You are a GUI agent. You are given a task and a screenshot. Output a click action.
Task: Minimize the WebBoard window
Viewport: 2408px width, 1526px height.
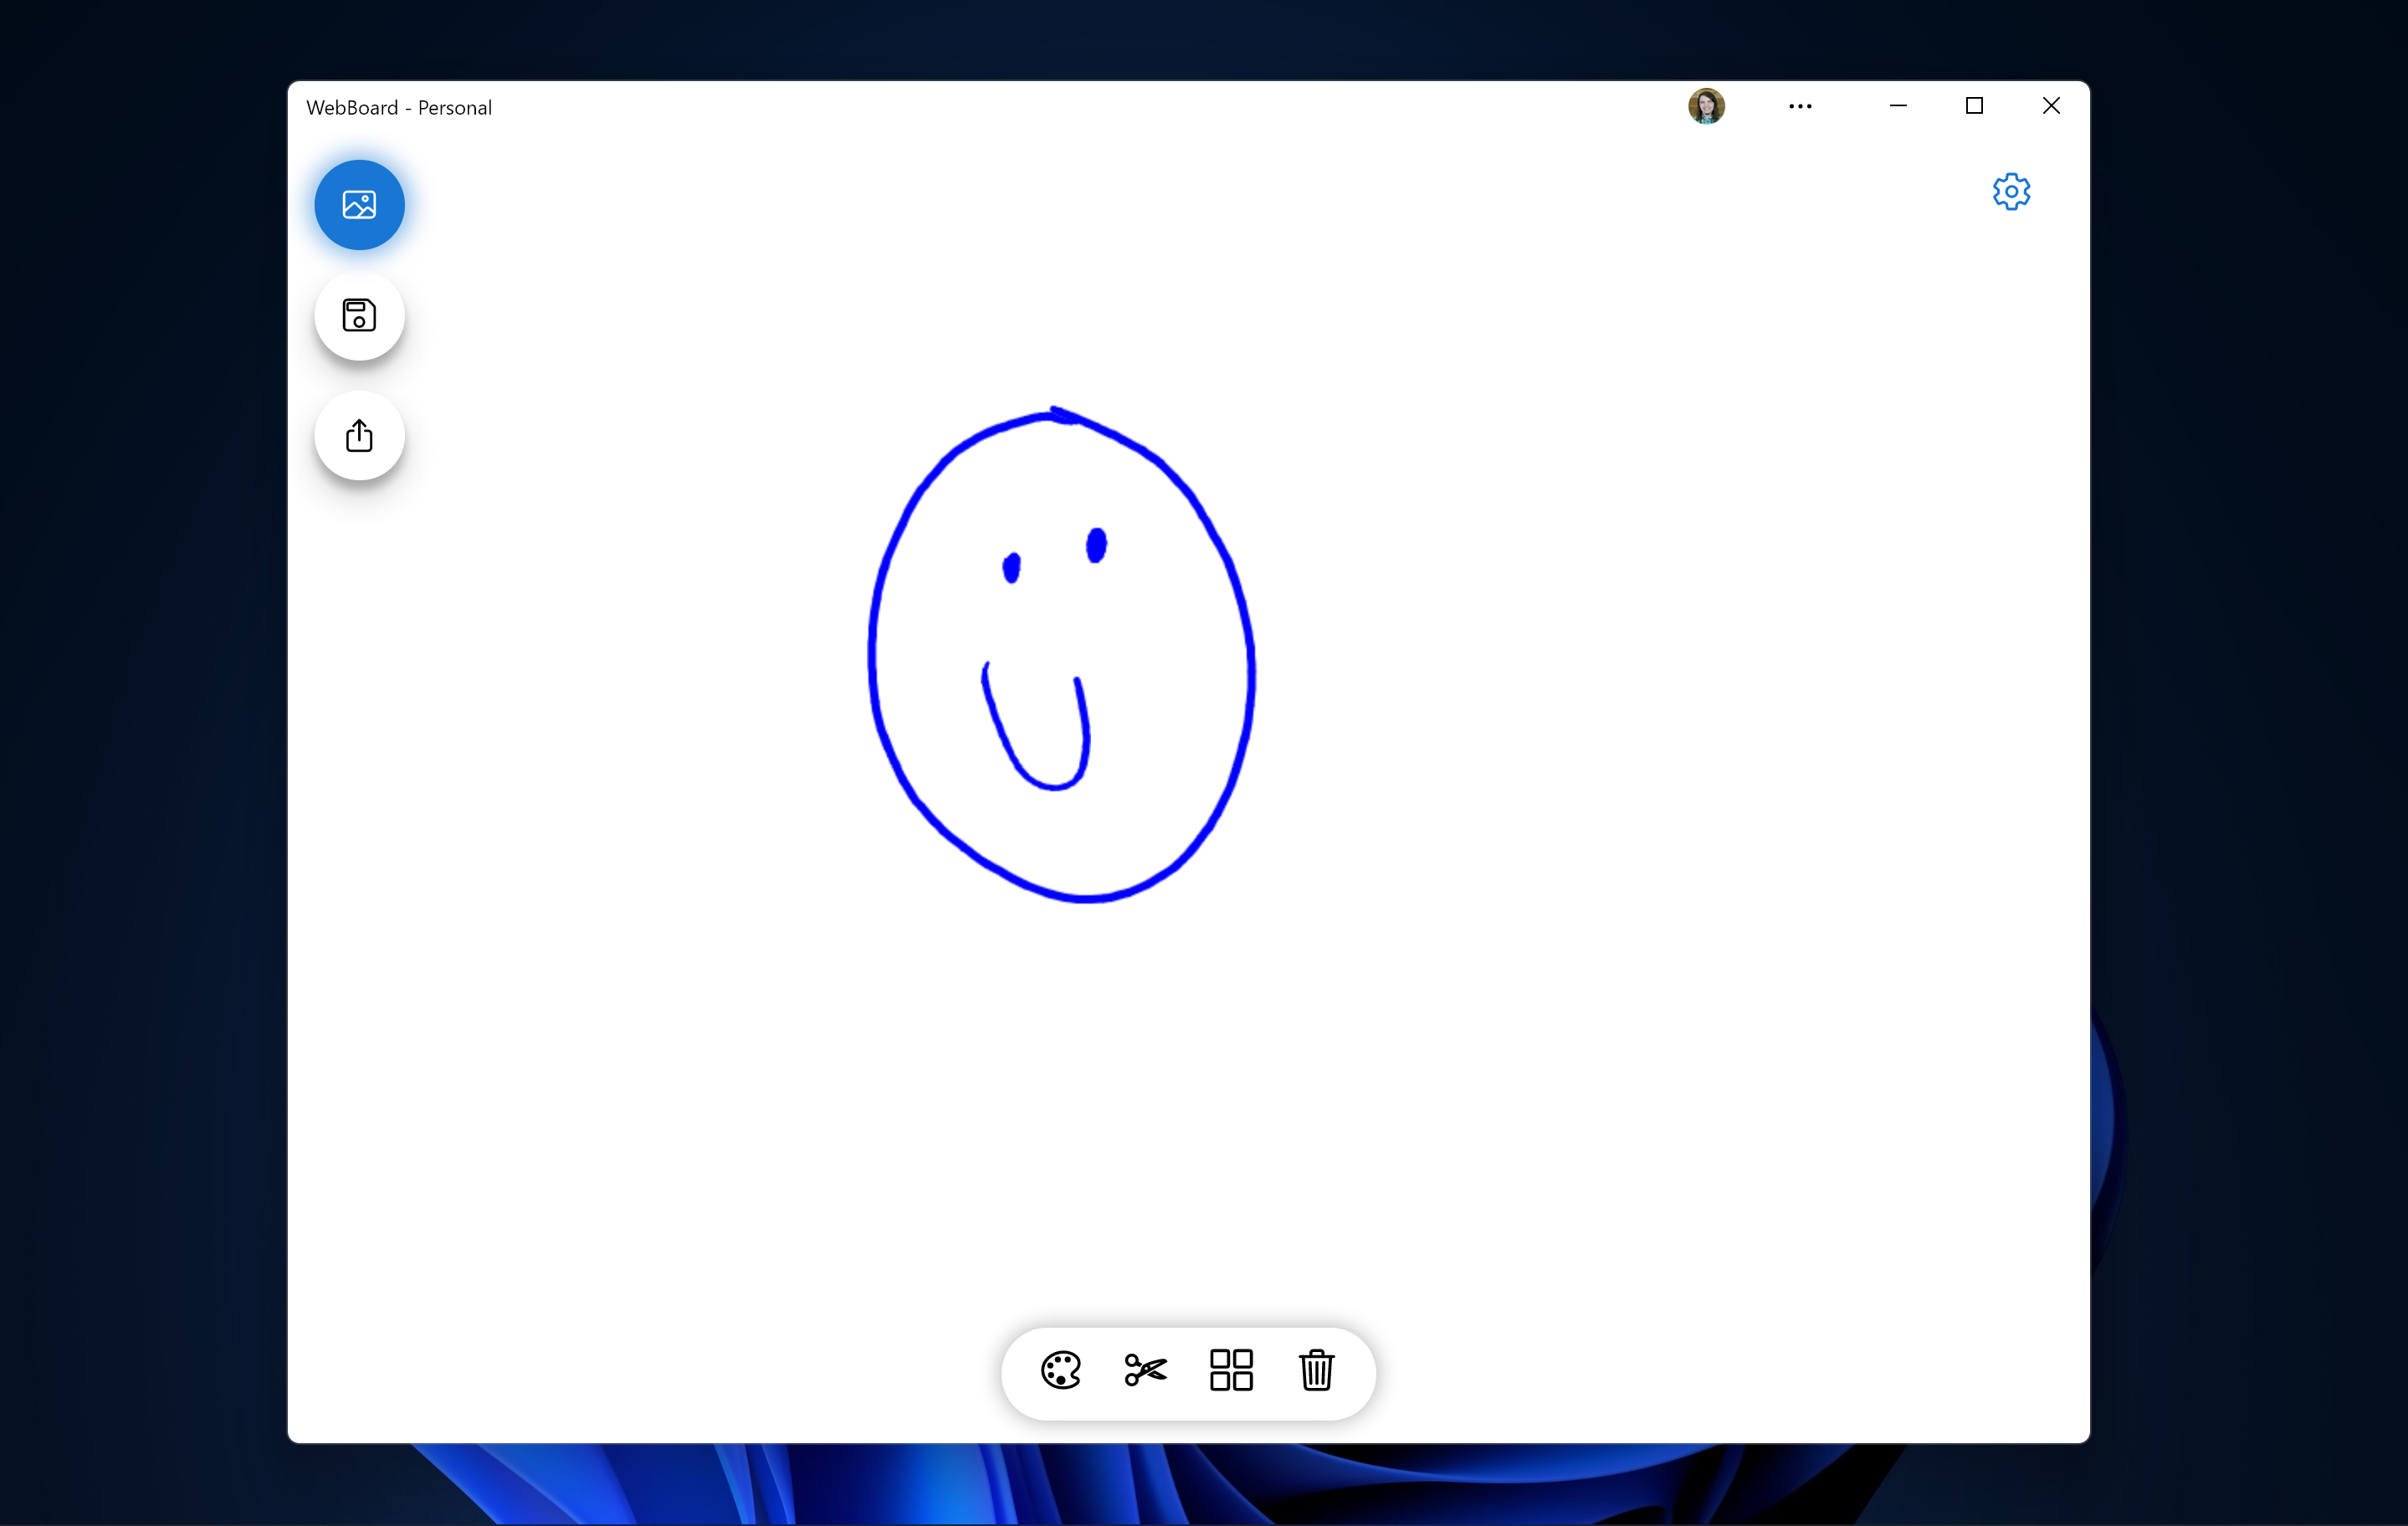[1898, 106]
